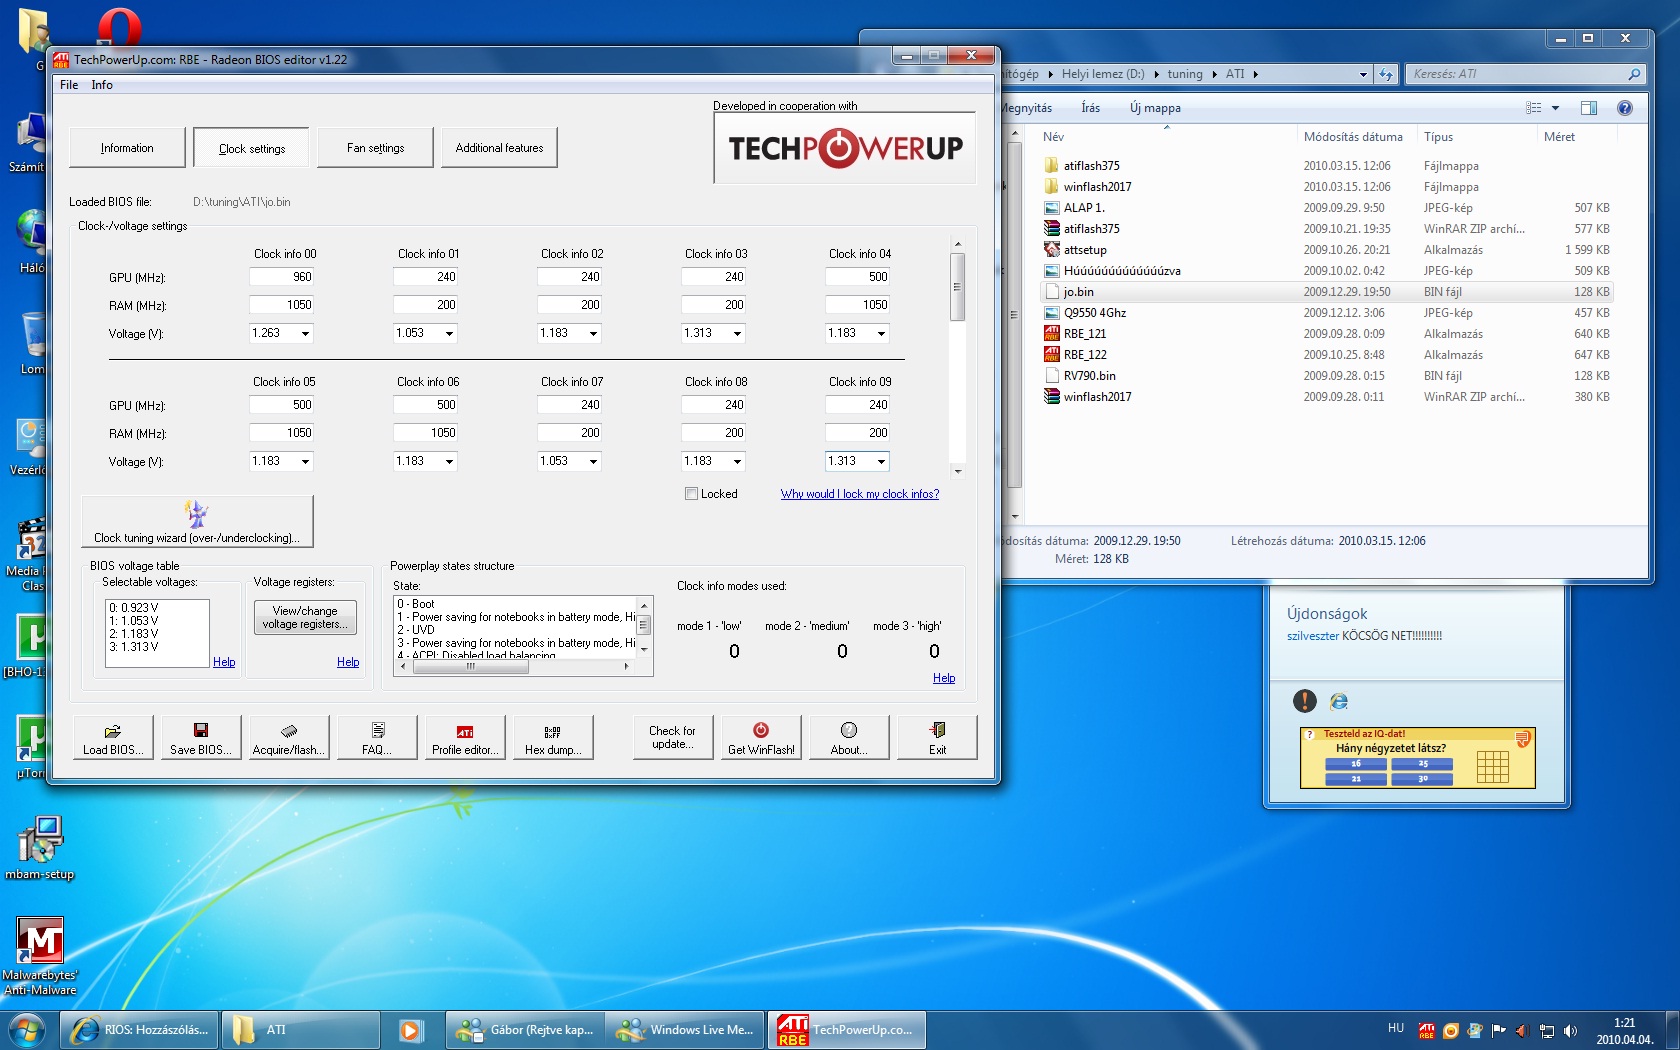Screen dimensions: 1680x1050
Task: Click Clock info 04 RAM MHz field
Action: click(x=857, y=305)
